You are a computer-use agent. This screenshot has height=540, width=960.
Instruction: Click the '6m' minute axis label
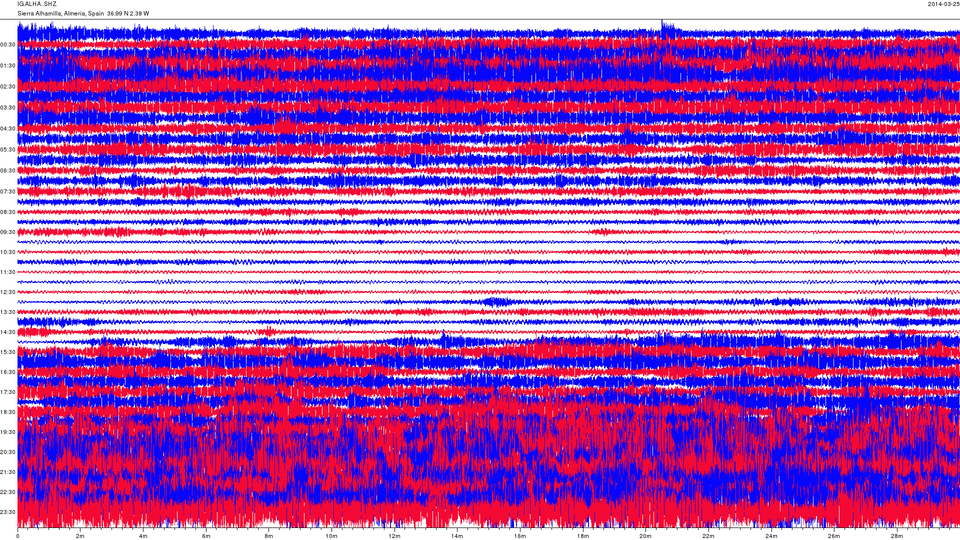(x=206, y=536)
